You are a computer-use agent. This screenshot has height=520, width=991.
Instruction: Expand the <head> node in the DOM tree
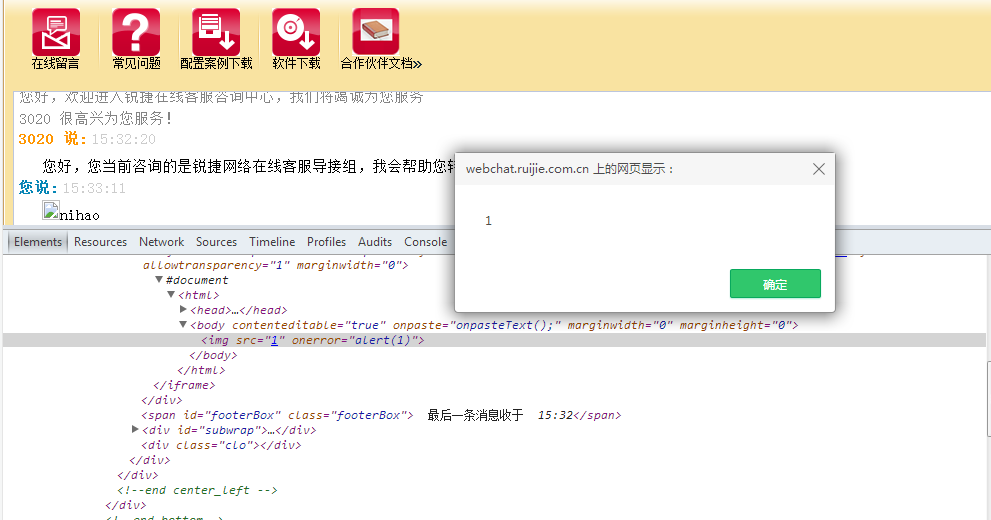[183, 310]
